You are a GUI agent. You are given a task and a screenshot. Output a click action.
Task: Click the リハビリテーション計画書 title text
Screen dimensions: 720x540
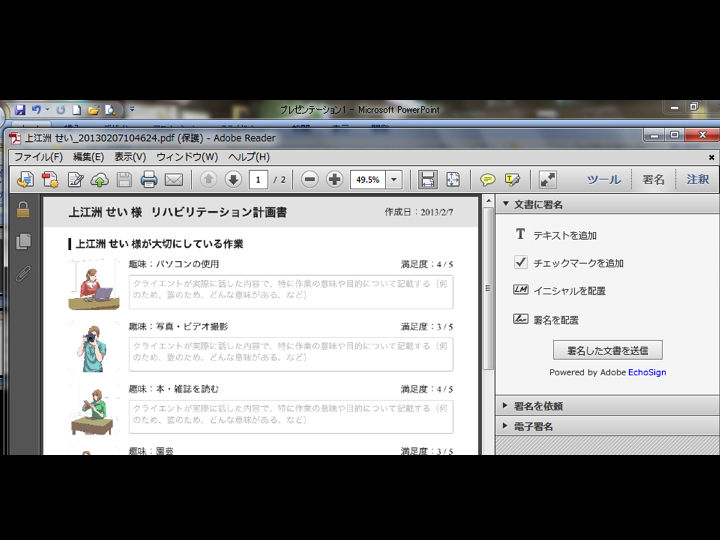tap(219, 212)
